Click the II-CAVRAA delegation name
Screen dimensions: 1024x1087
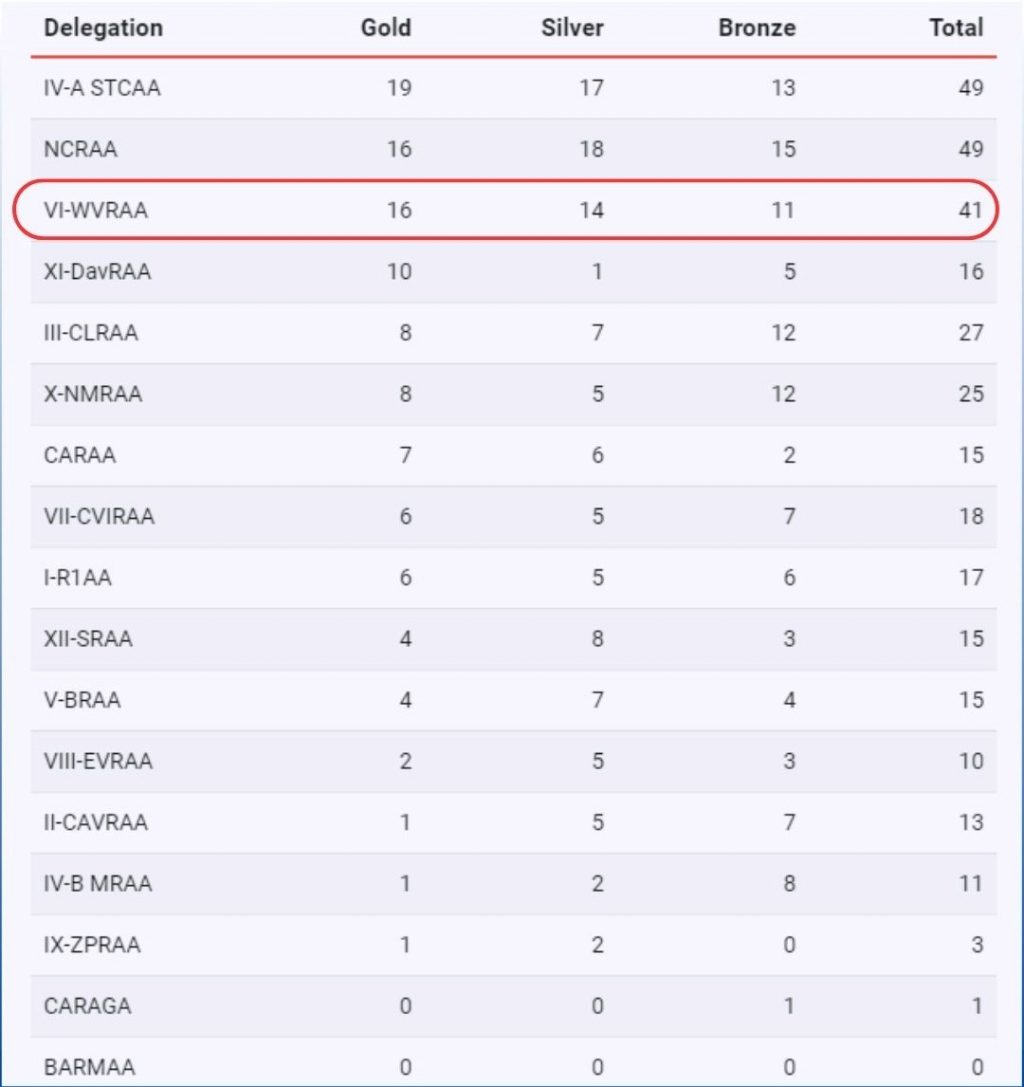[x=96, y=822]
